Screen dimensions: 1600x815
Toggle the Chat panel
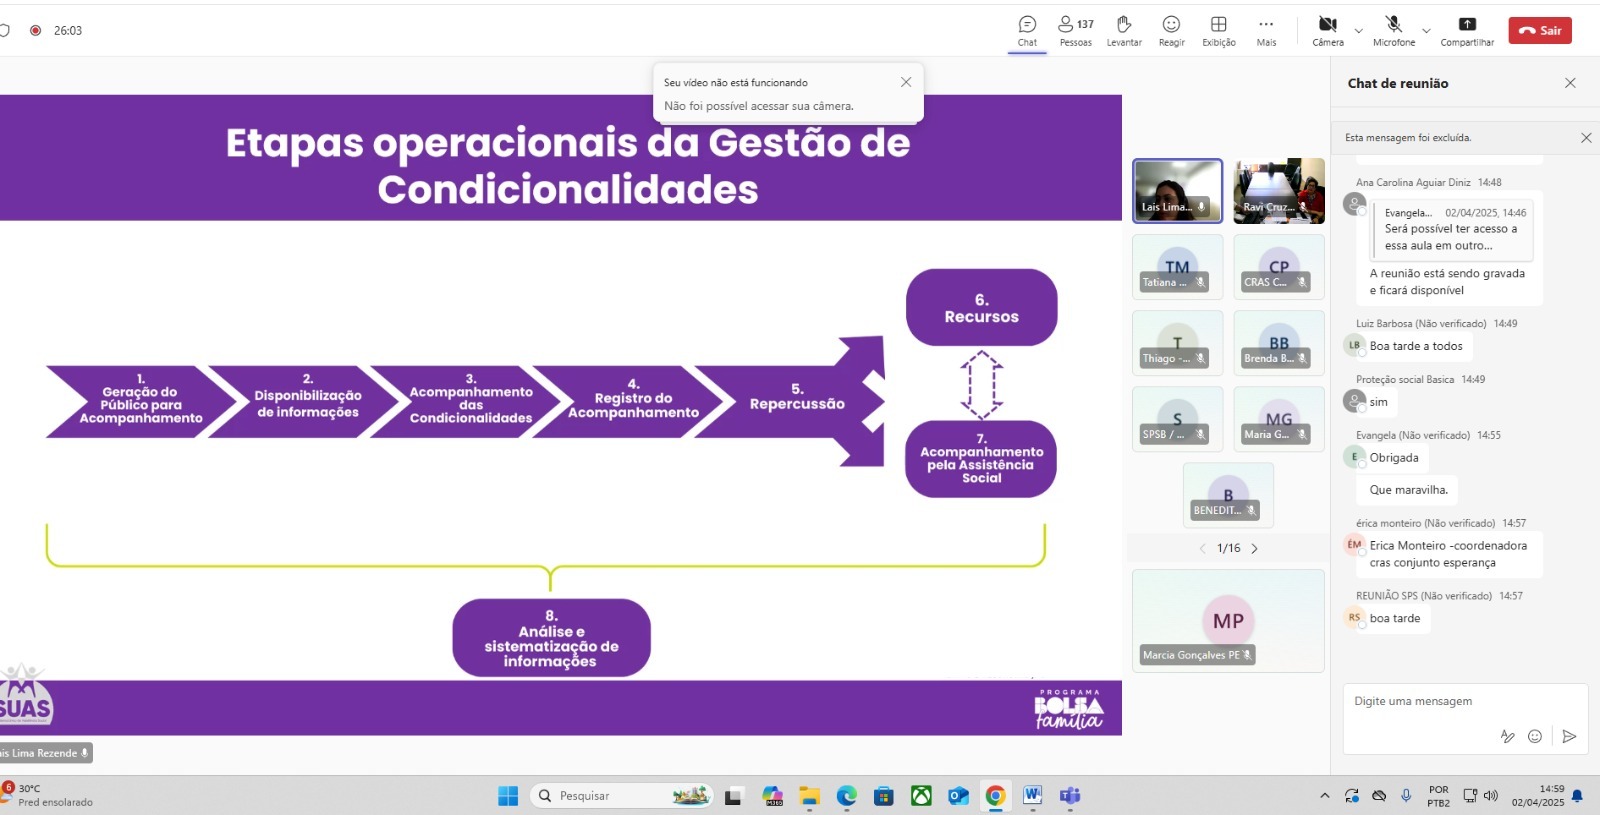click(x=1027, y=30)
